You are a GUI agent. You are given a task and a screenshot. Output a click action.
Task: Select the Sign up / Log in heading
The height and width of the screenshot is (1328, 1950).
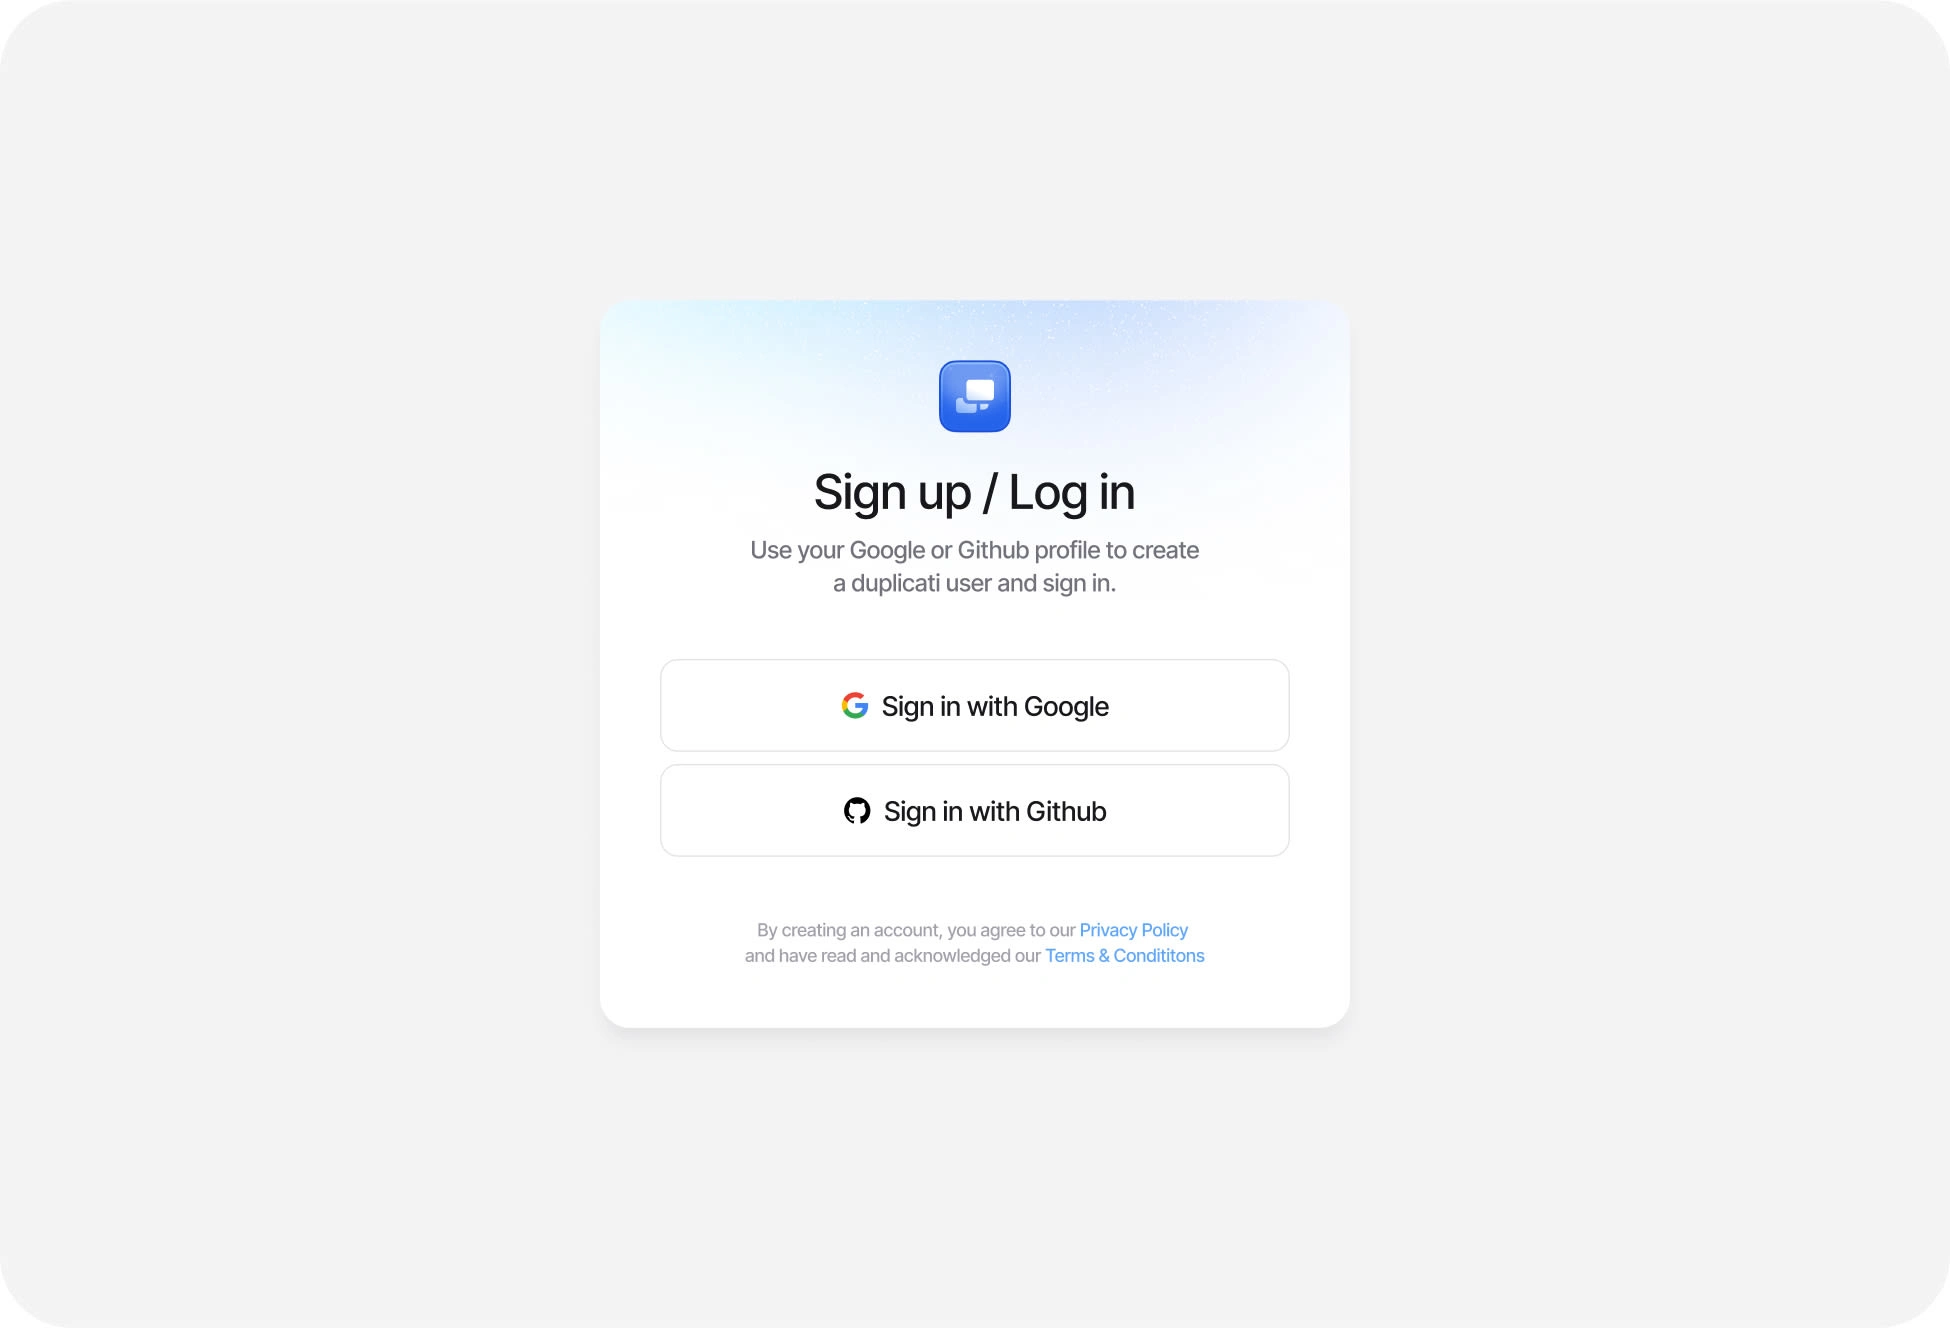[x=974, y=491]
